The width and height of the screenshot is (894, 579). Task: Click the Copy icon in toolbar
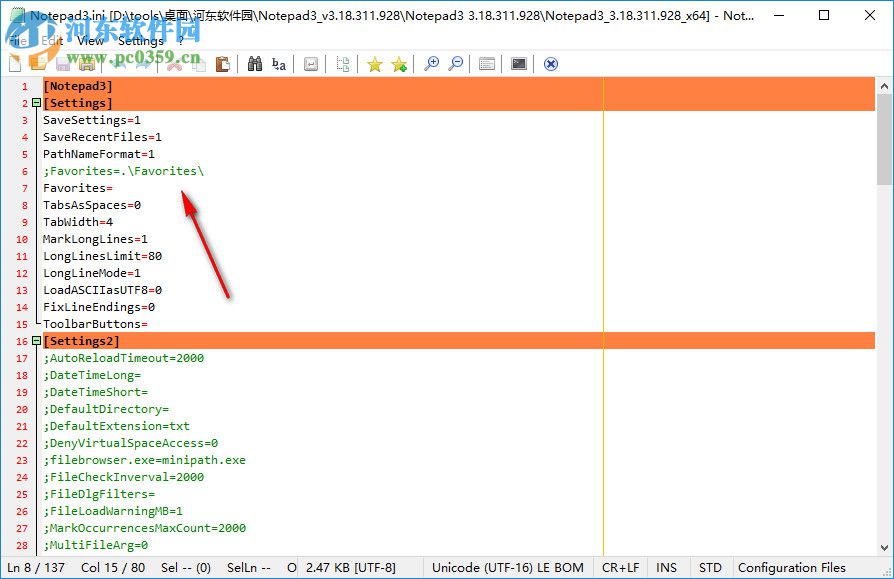click(x=198, y=64)
